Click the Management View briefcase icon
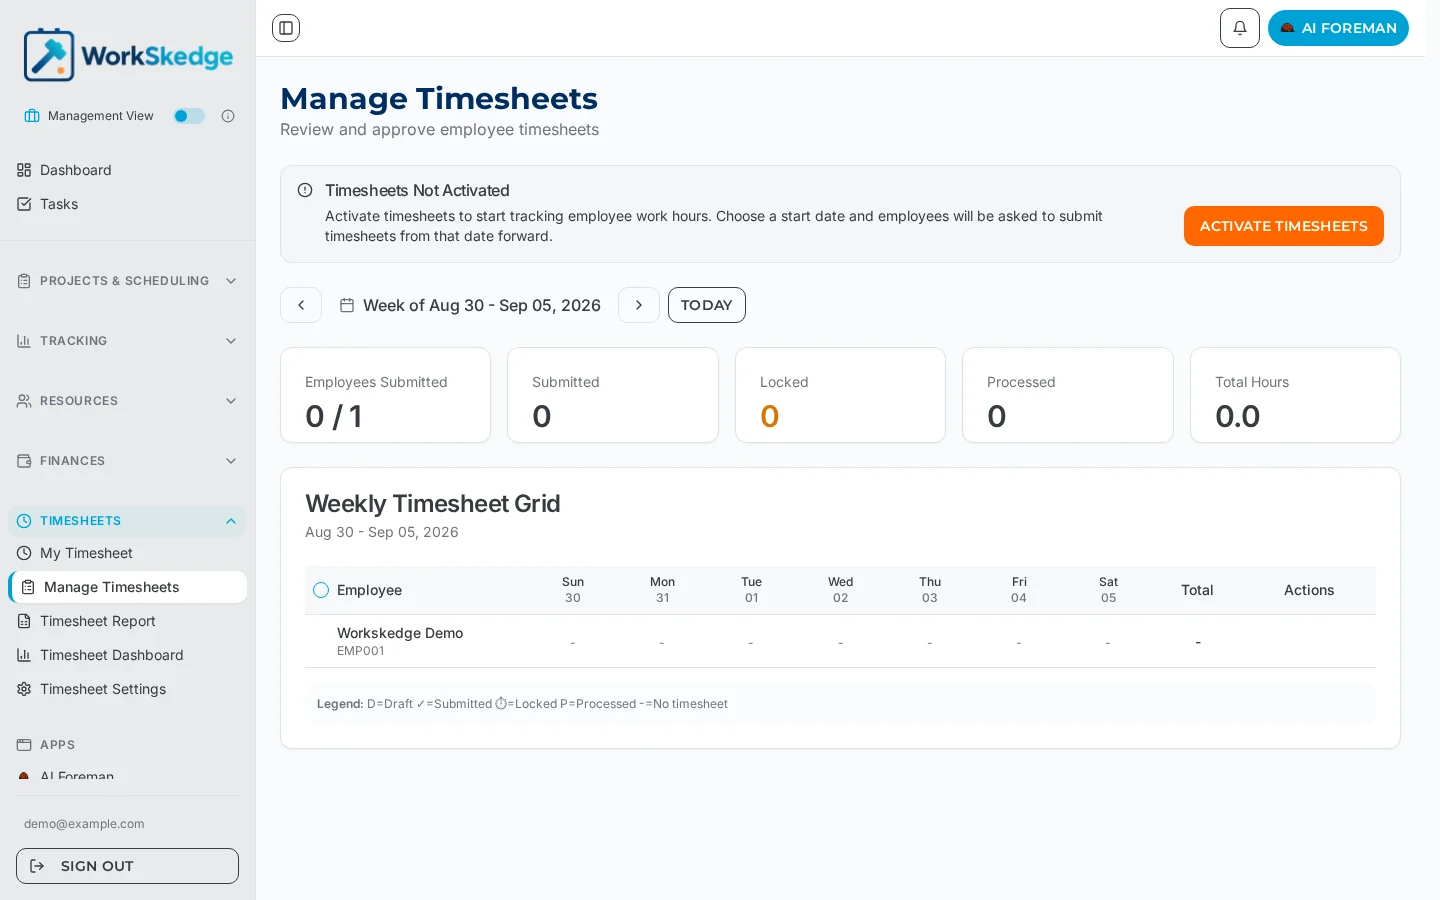This screenshot has width=1440, height=900. click(x=32, y=116)
